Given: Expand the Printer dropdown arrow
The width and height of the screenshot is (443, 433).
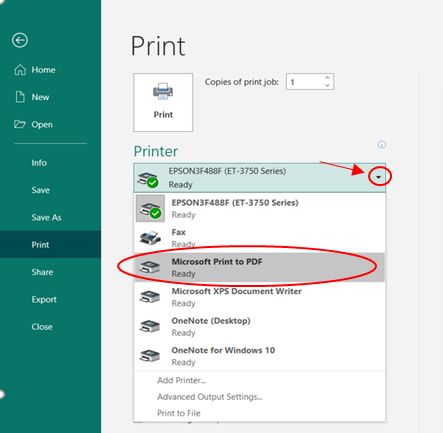Looking at the screenshot, I should tap(378, 177).
